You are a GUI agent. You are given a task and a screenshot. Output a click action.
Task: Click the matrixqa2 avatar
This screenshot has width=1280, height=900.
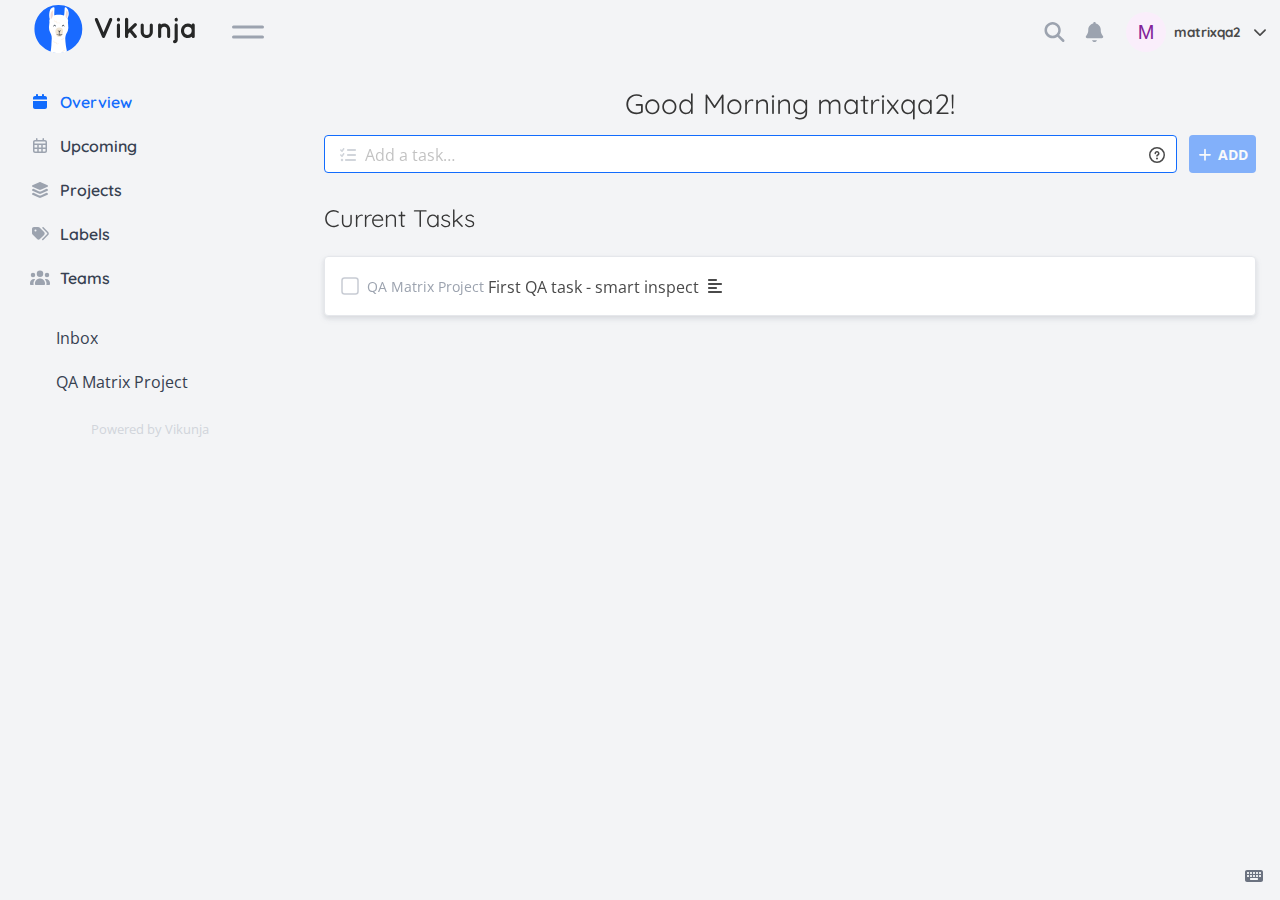(x=1146, y=32)
